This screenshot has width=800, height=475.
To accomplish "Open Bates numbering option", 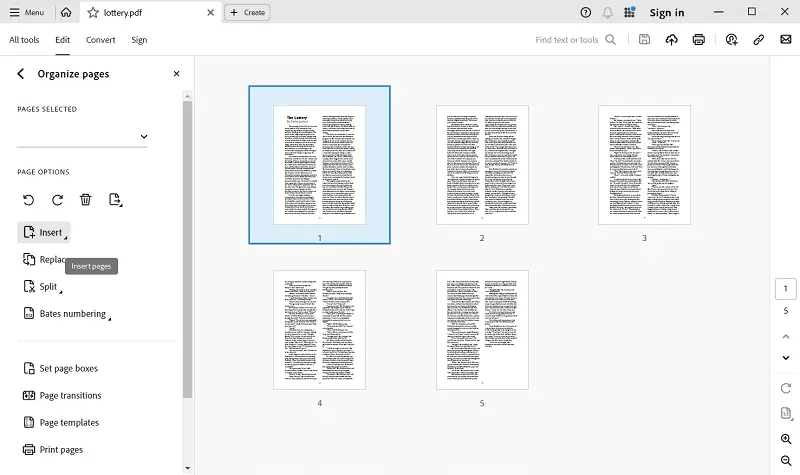I will tap(67, 314).
